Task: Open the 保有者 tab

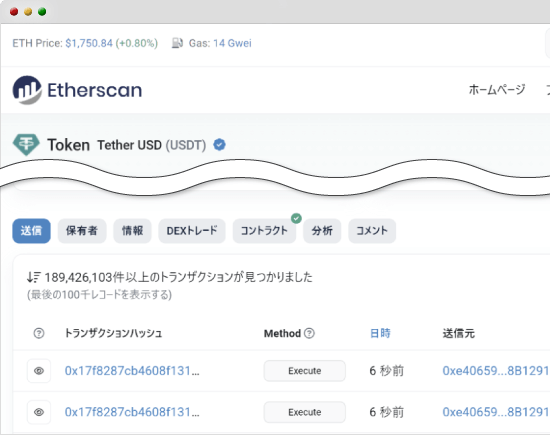Action: tap(82, 231)
